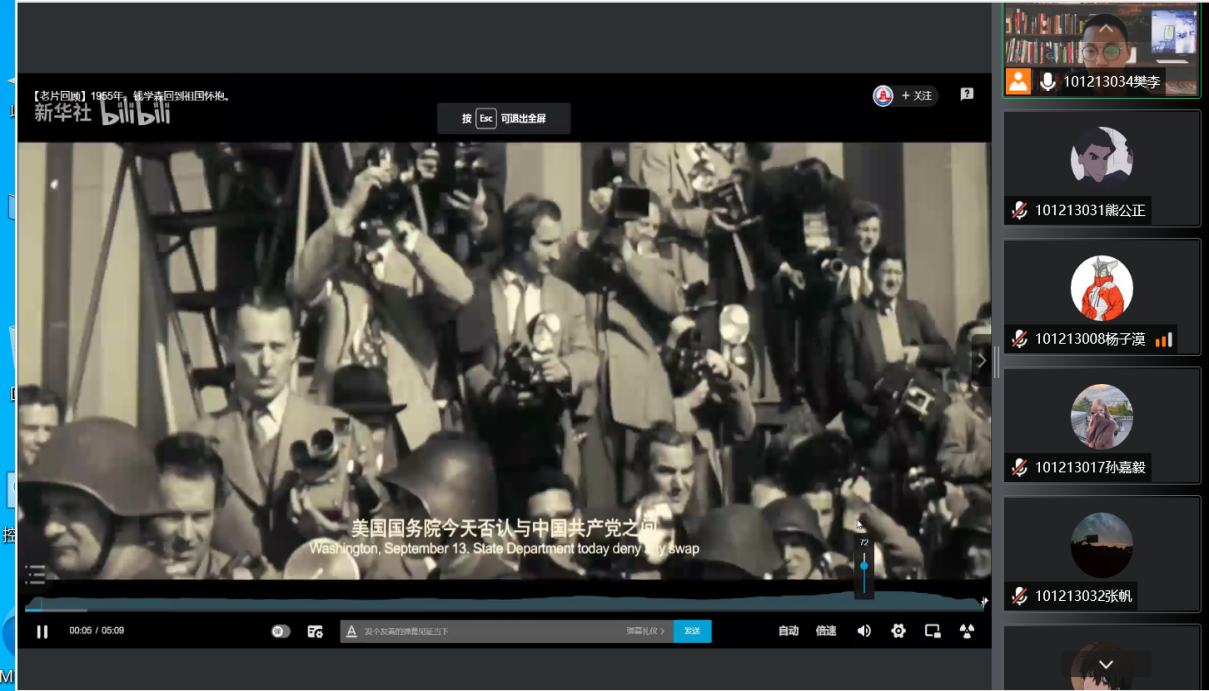Select 101213017孙嘉毅's avatar
Image resolution: width=1209 pixels, height=691 pixels.
(1101, 416)
